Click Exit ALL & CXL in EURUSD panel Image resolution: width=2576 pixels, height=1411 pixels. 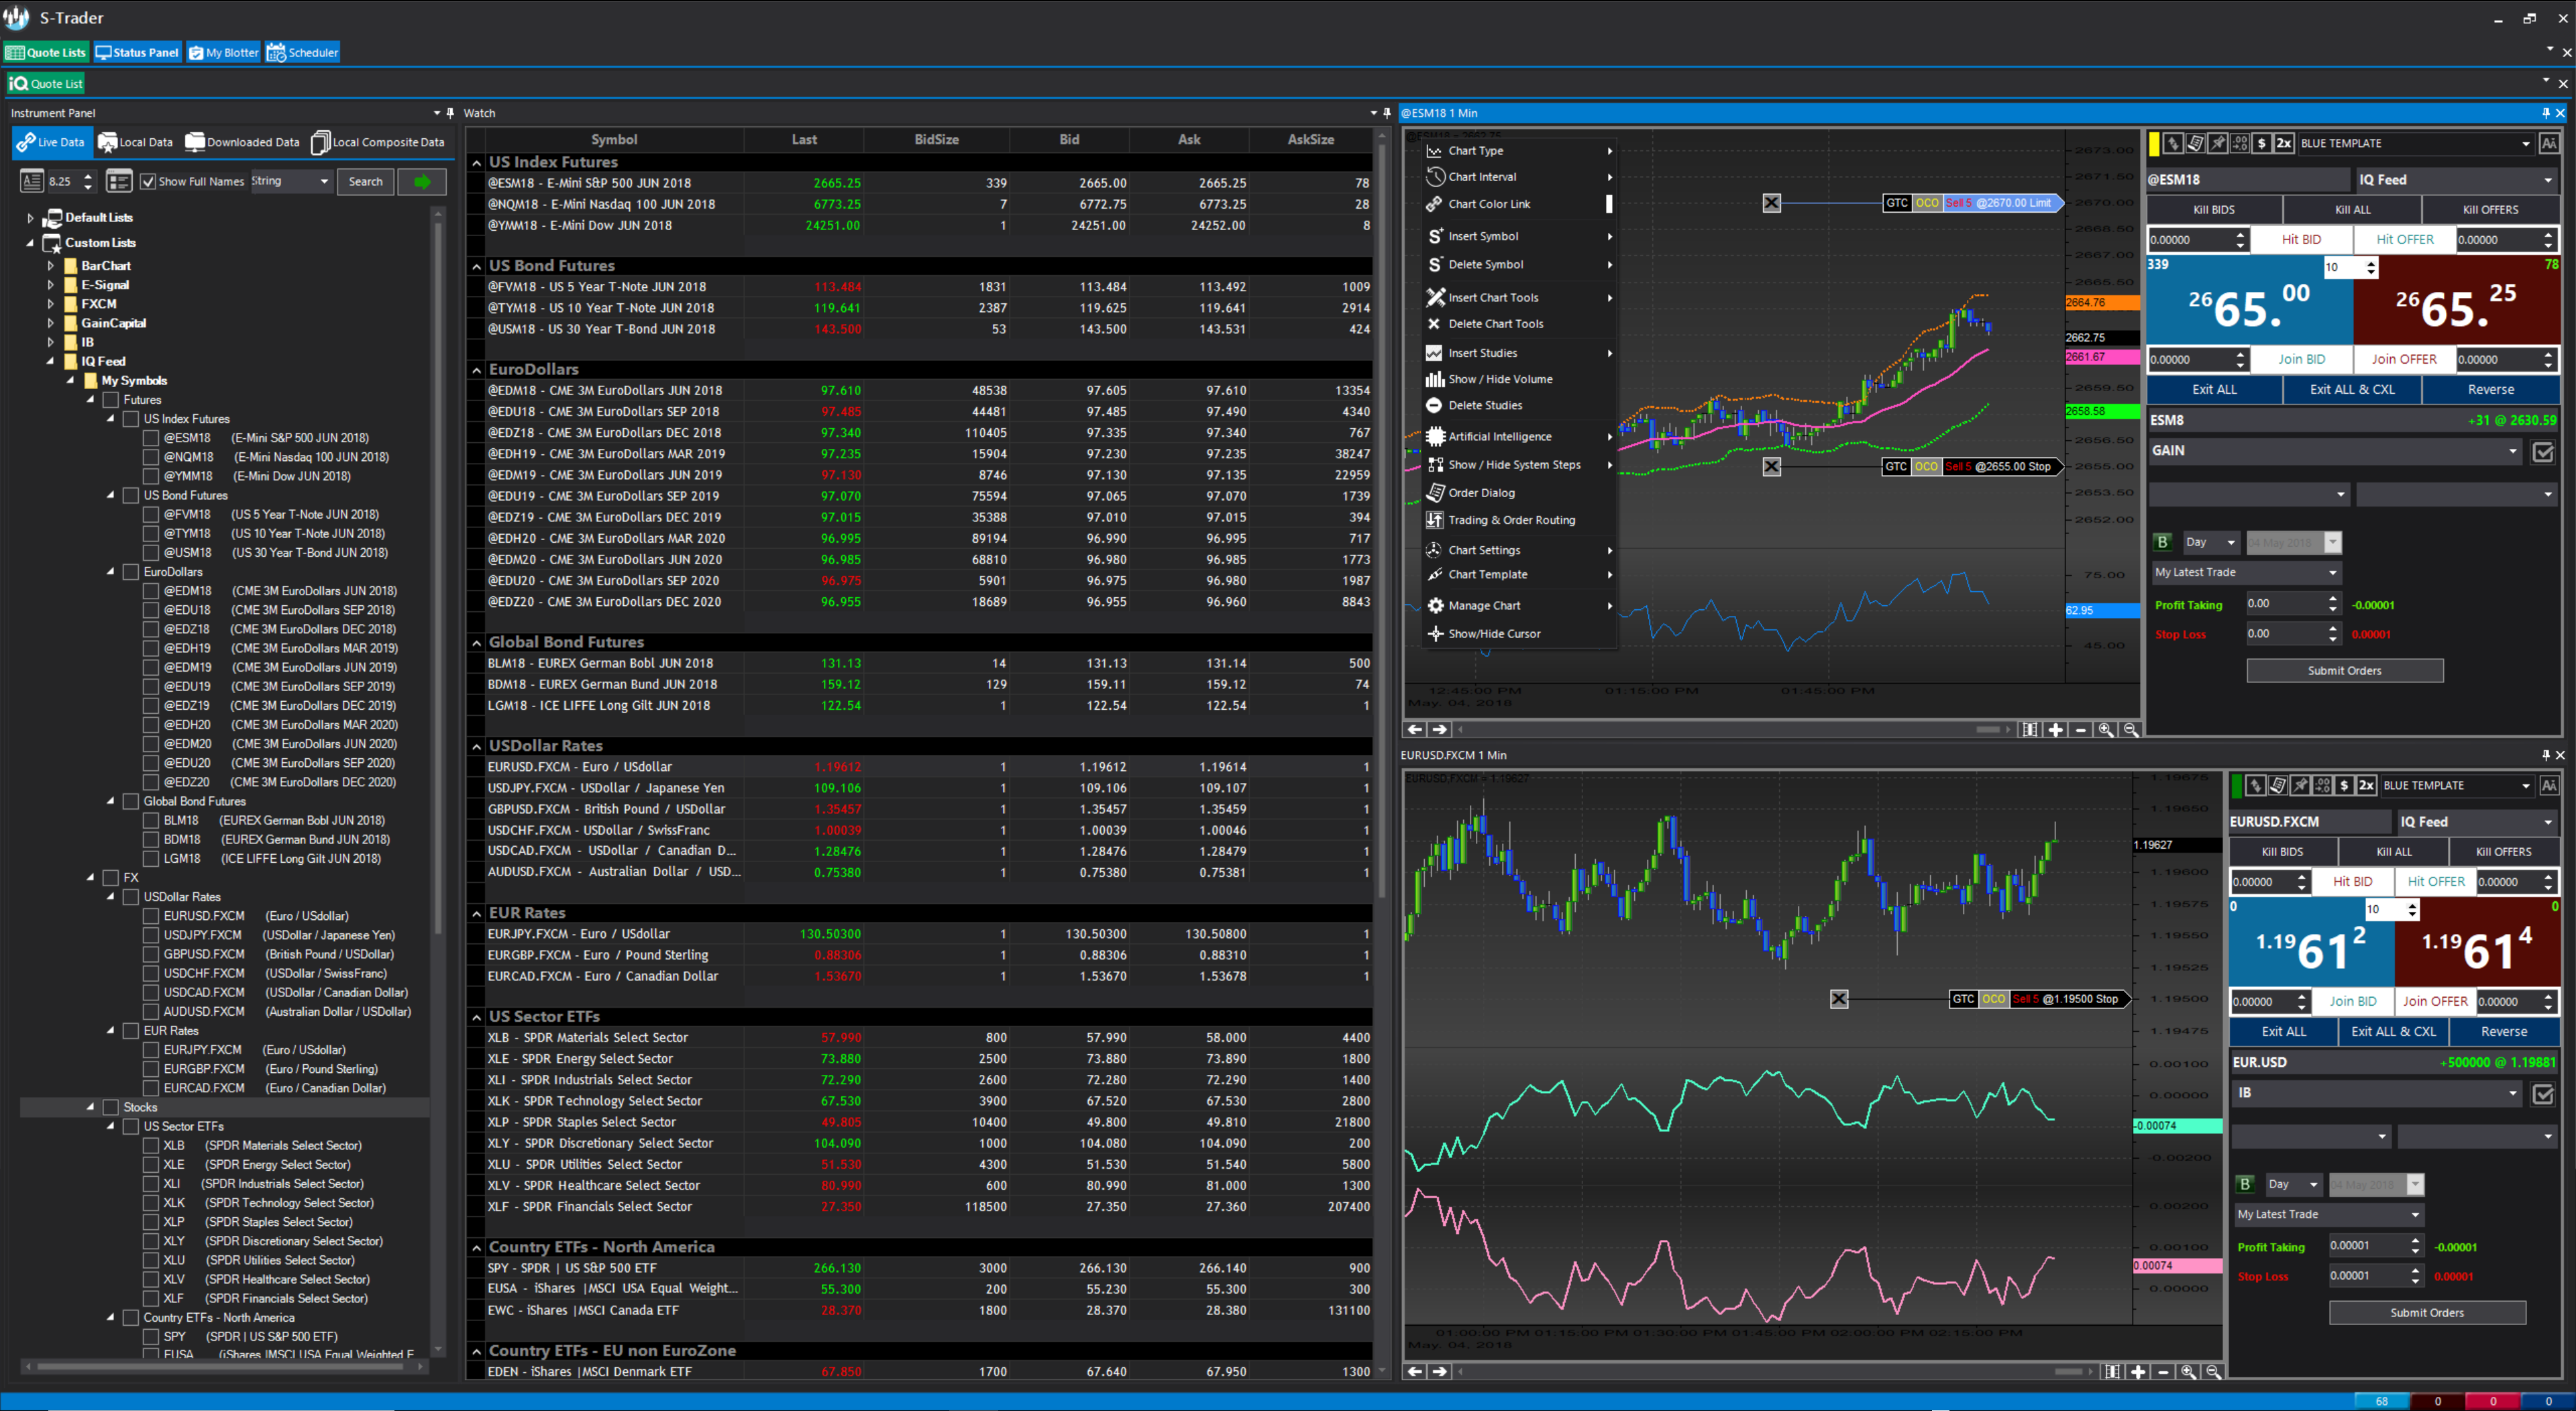pyautogui.click(x=2393, y=1032)
